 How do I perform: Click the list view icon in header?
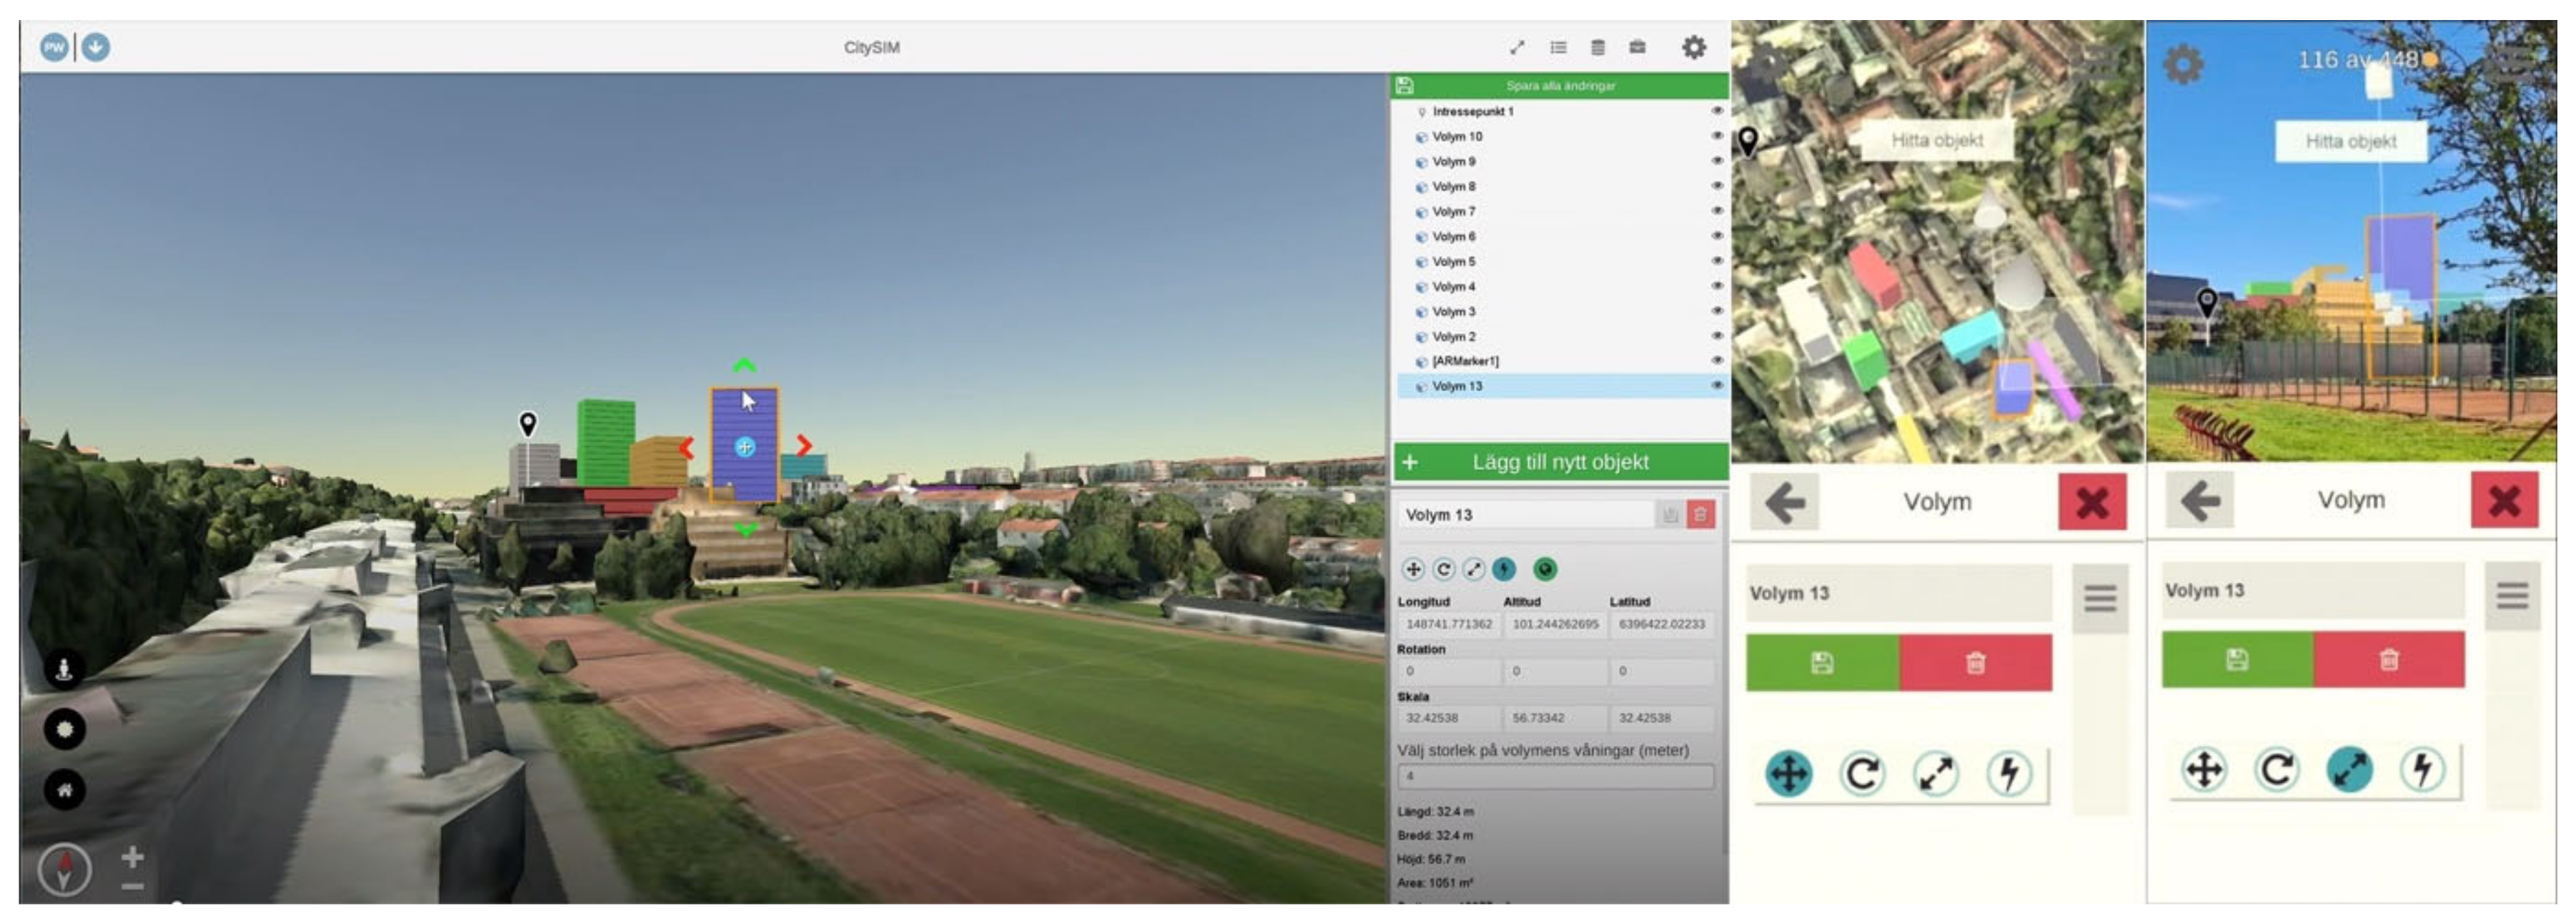1558,47
